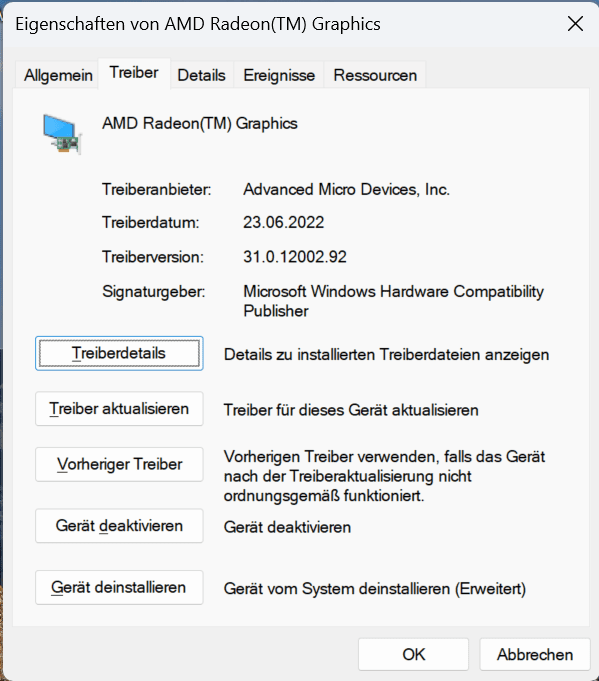Click 'Gerät vom System deinstallieren (Erweitert)' text
This screenshot has width=599, height=681.
coord(375,589)
